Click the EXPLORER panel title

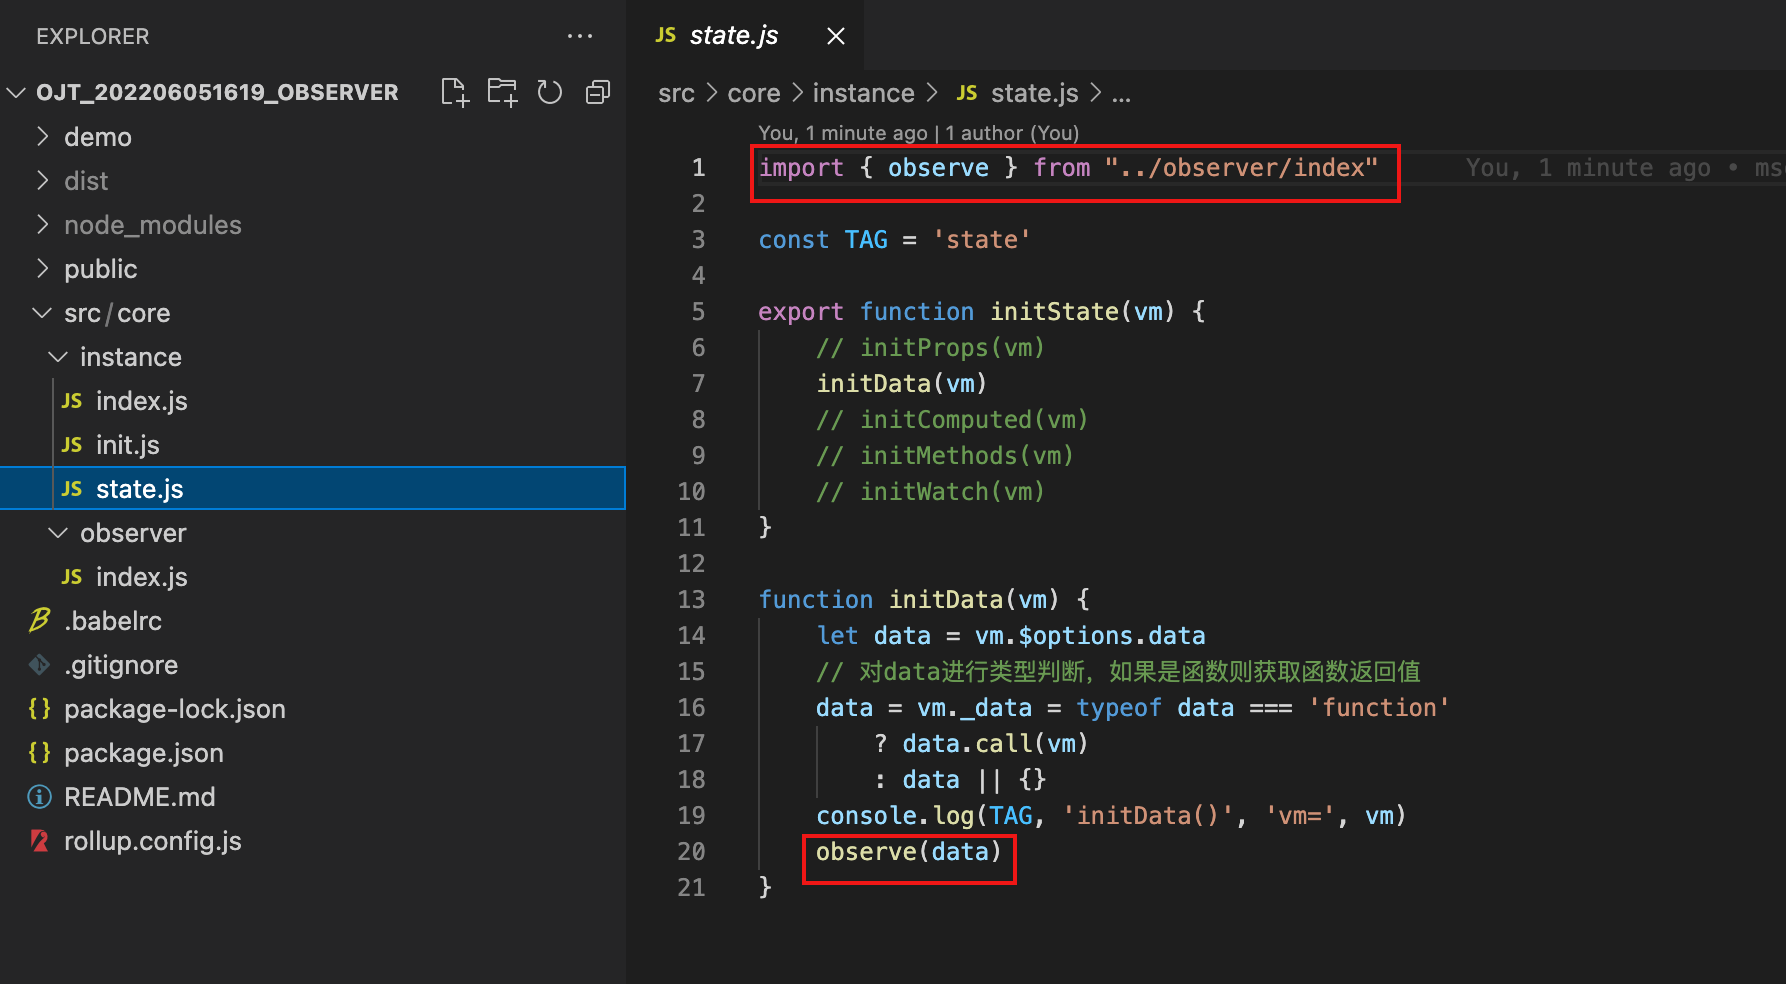pyautogui.click(x=93, y=36)
